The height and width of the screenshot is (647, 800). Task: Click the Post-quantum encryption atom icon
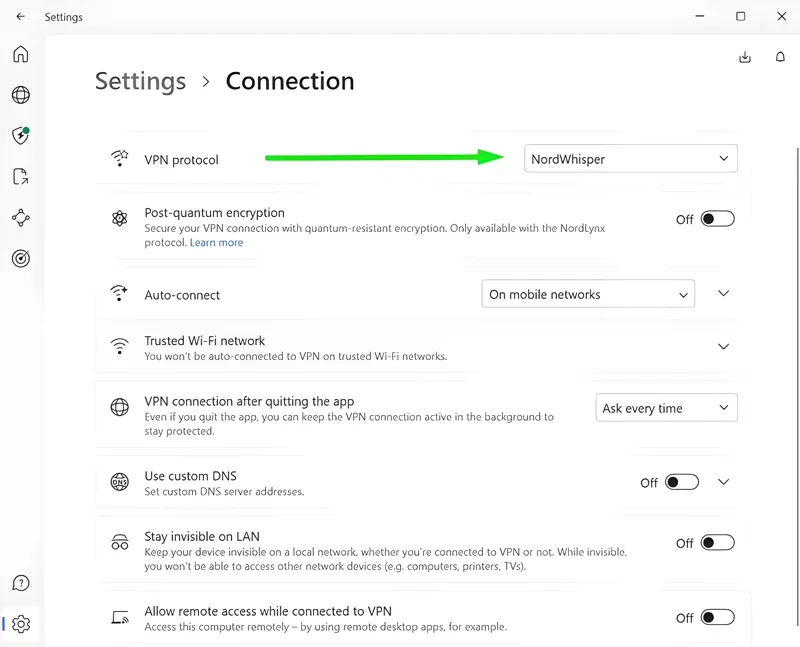coord(119,219)
